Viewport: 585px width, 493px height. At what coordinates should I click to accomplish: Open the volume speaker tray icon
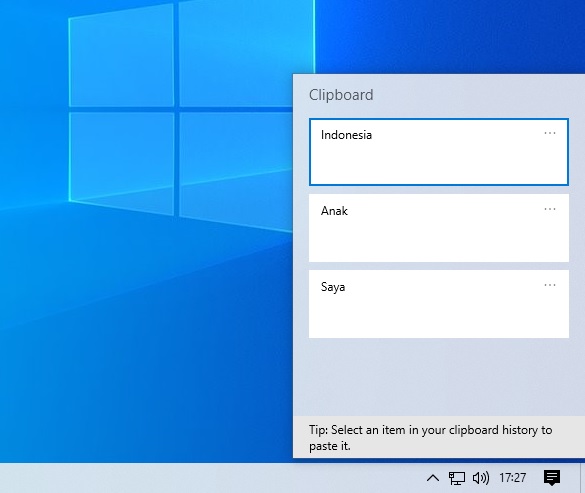pyautogui.click(x=481, y=478)
